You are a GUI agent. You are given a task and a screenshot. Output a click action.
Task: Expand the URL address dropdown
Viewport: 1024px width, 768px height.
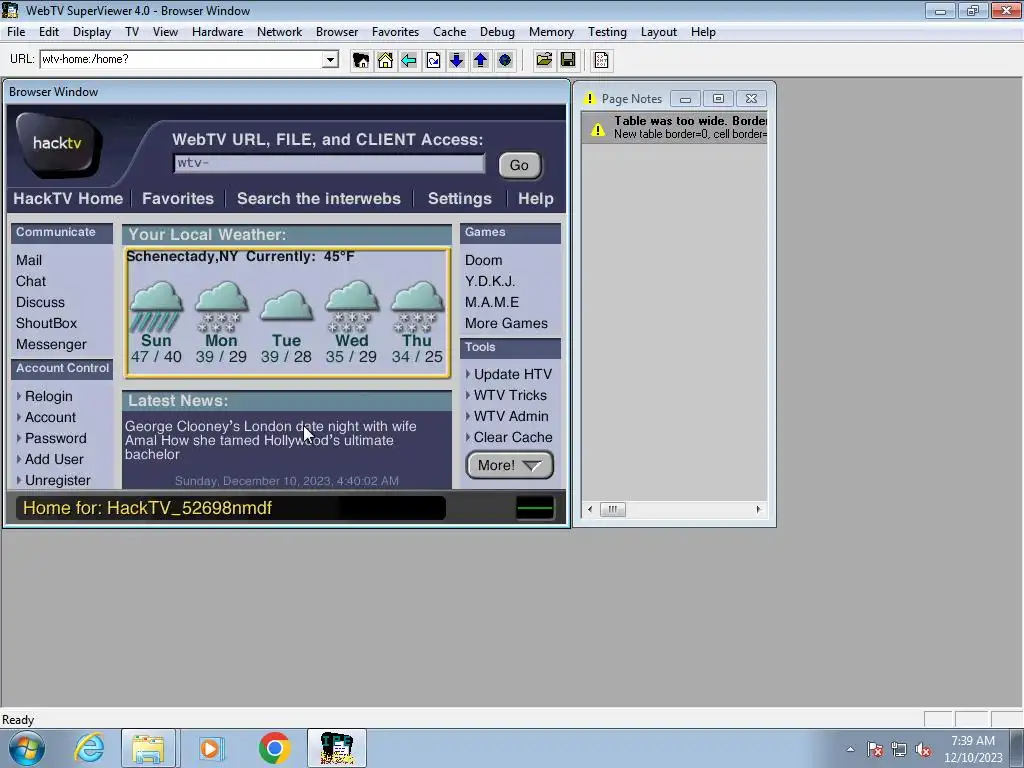tap(330, 59)
